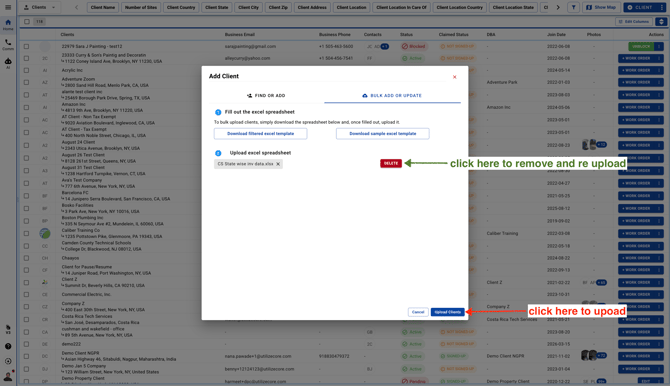Sort by the Join Date column header
Viewport: 670px width, 386px height.
pyautogui.click(x=556, y=35)
